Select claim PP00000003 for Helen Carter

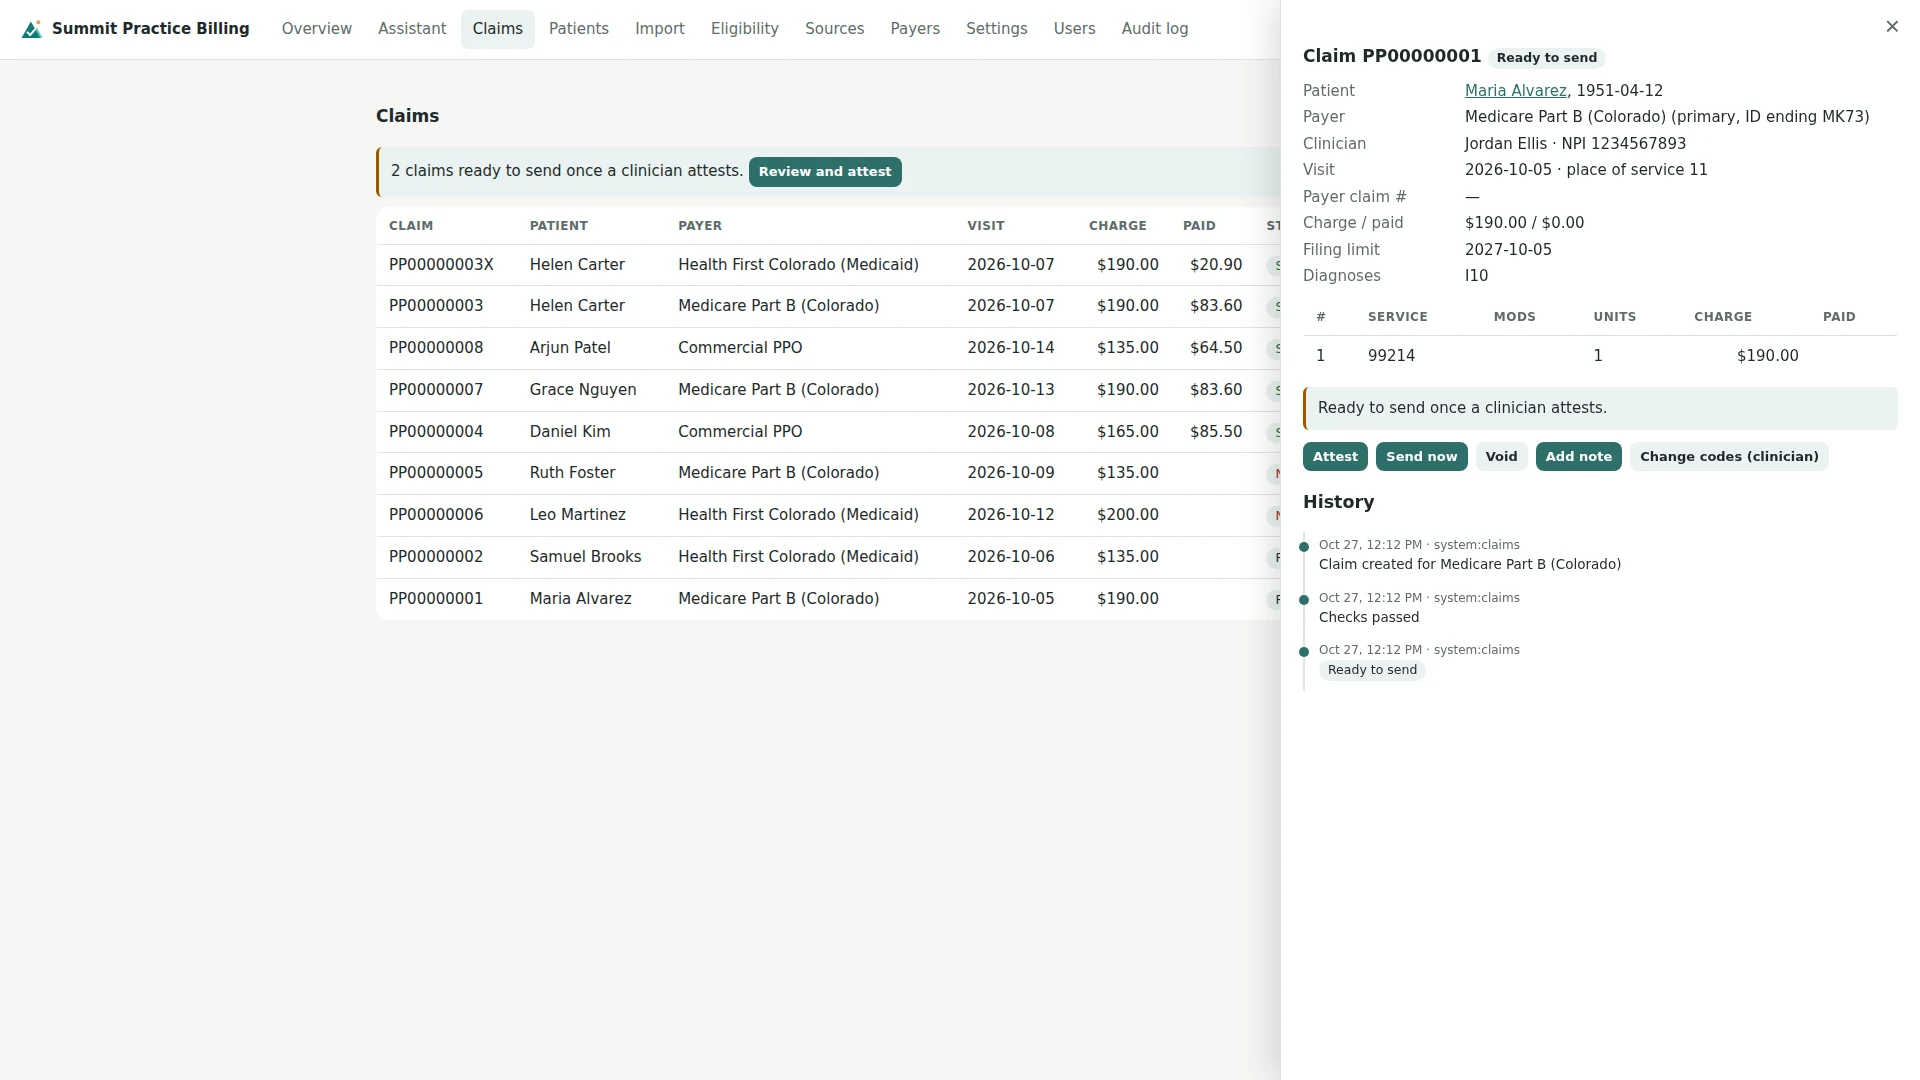pyautogui.click(x=828, y=306)
